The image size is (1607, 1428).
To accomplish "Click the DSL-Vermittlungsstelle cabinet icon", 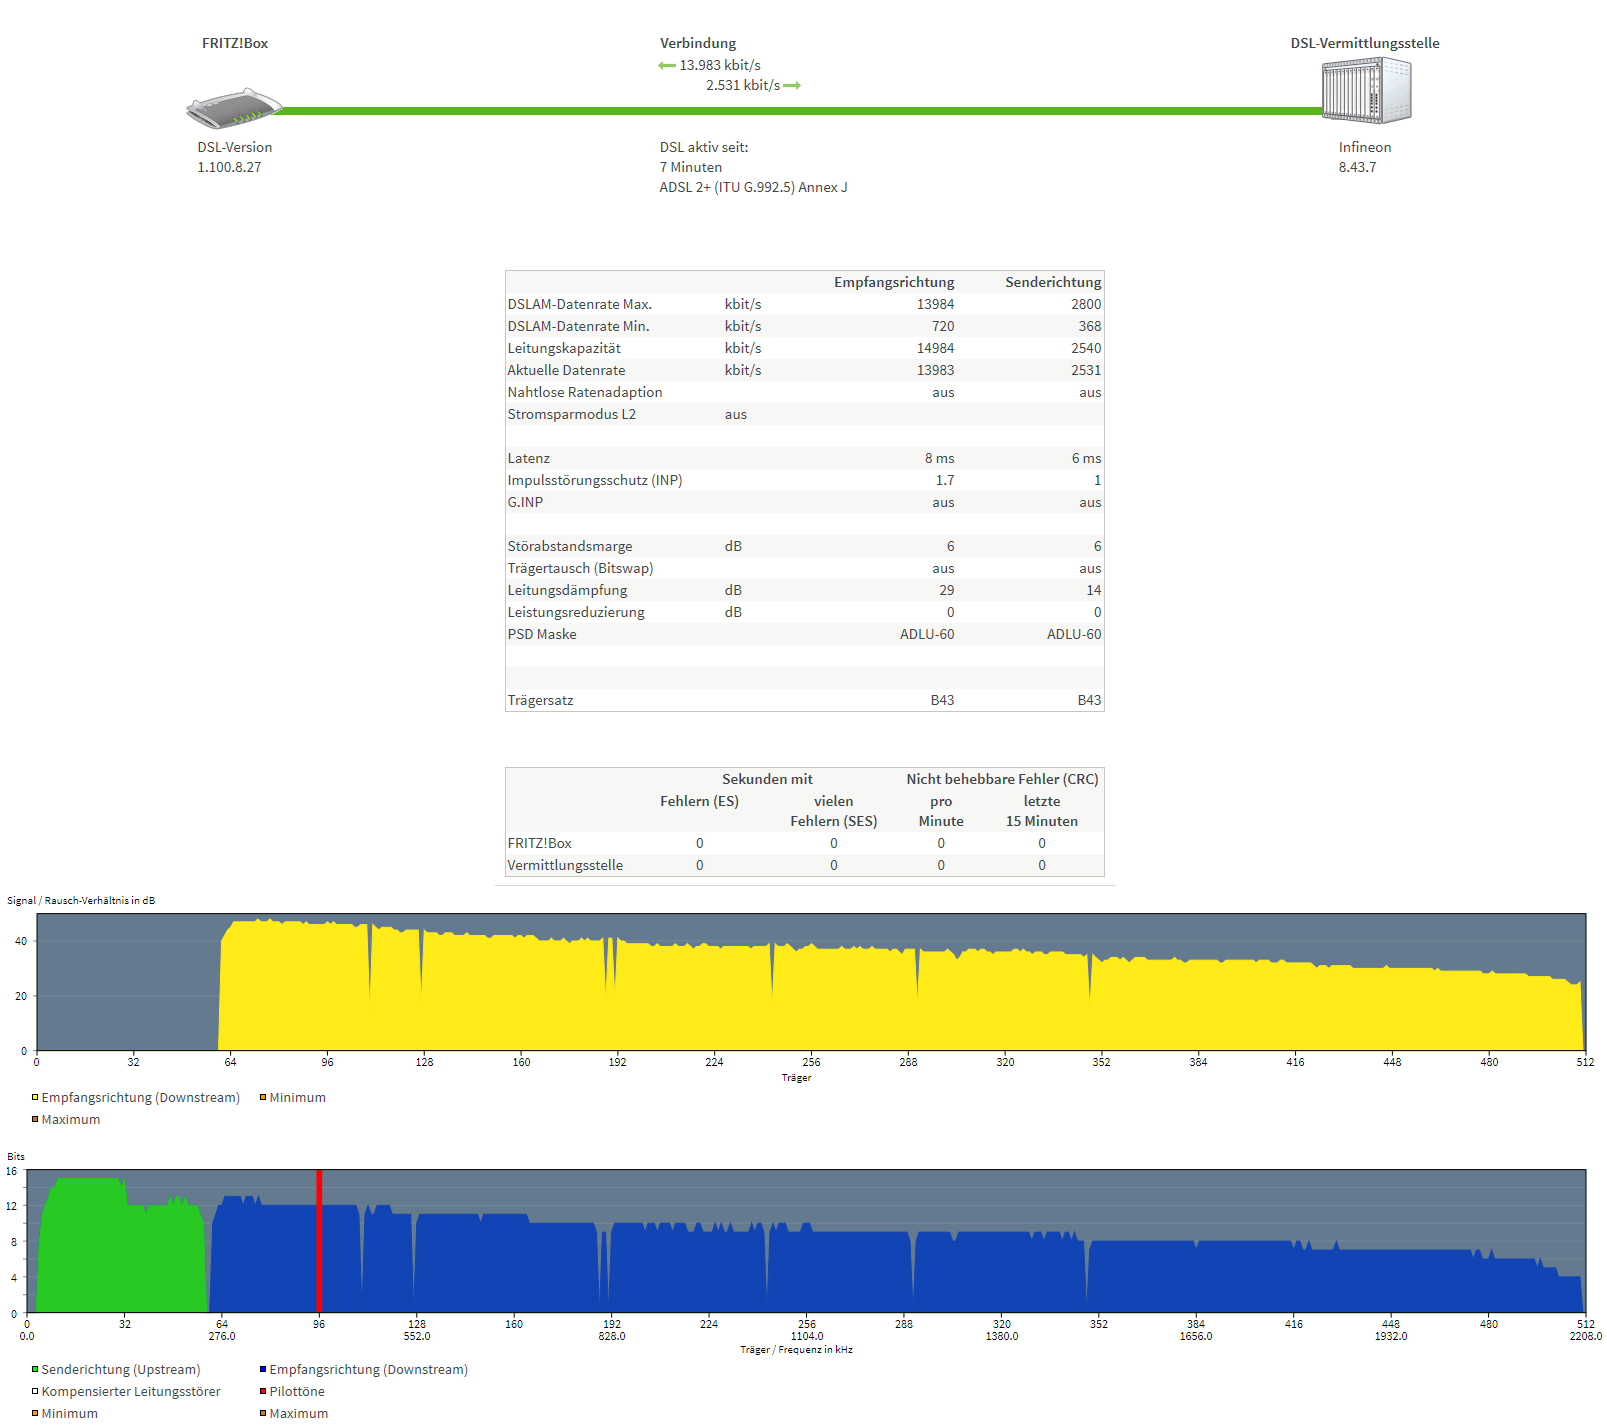I will pos(1366,91).
